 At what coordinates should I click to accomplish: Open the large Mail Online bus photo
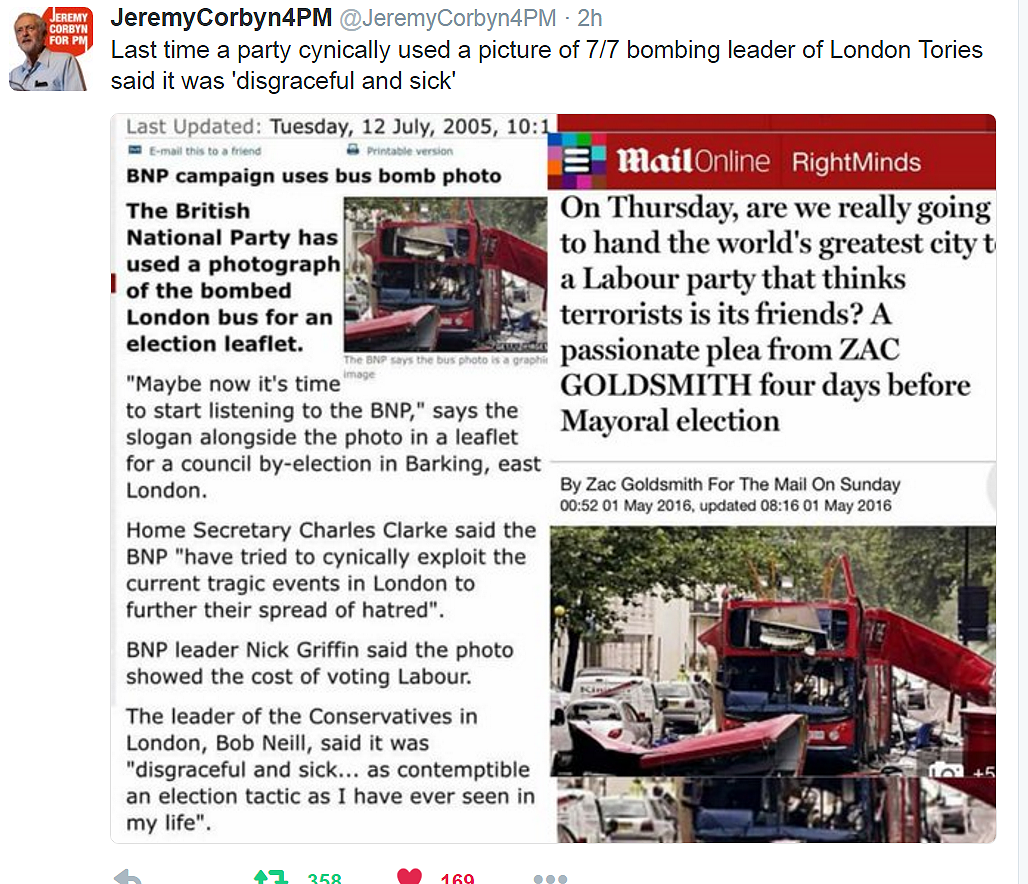pos(773,652)
